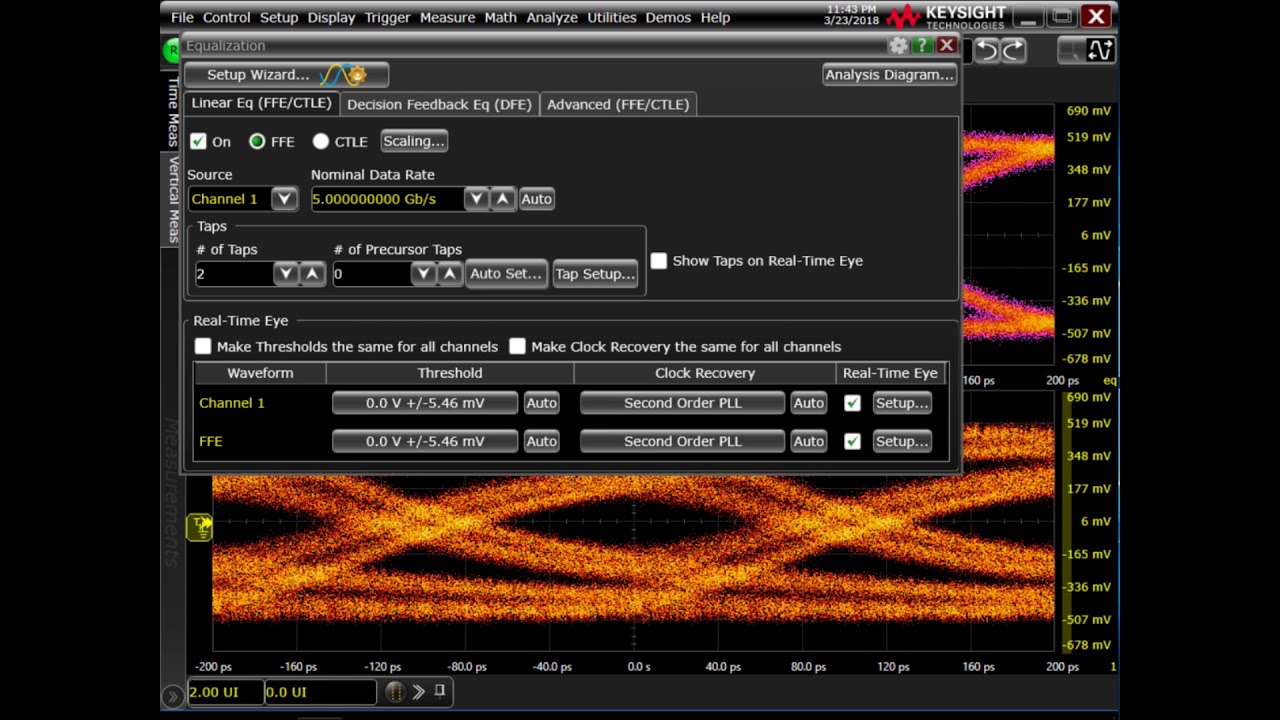Click the double chevron beside the knob

coord(418,692)
